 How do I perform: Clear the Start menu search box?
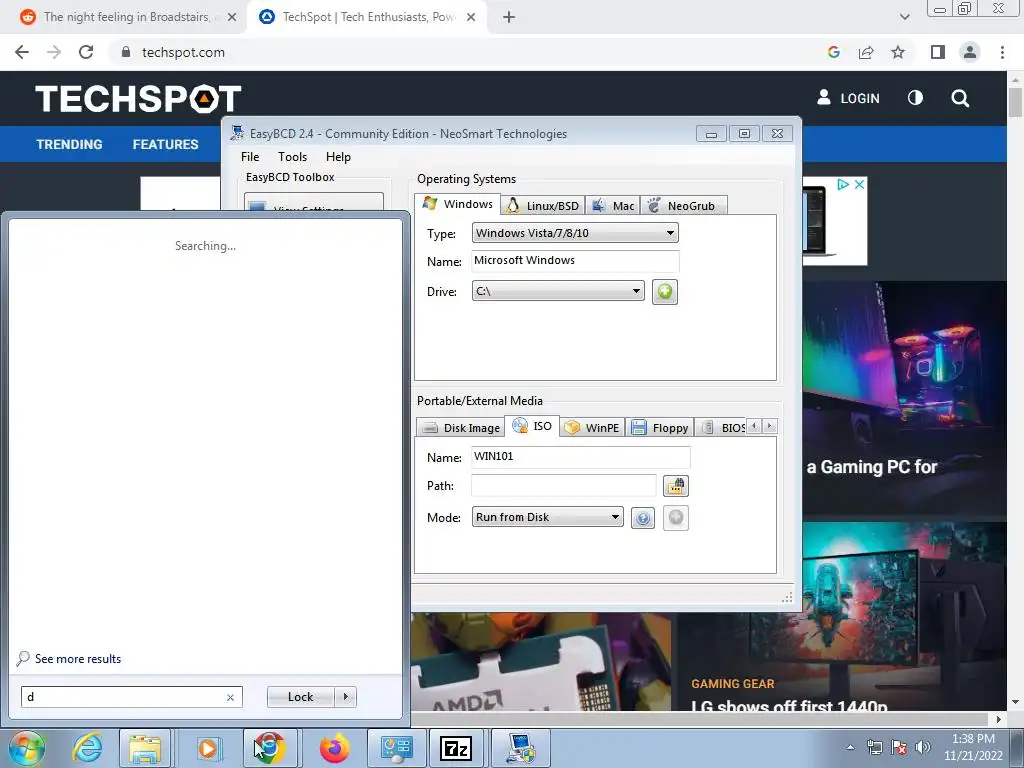pos(230,697)
